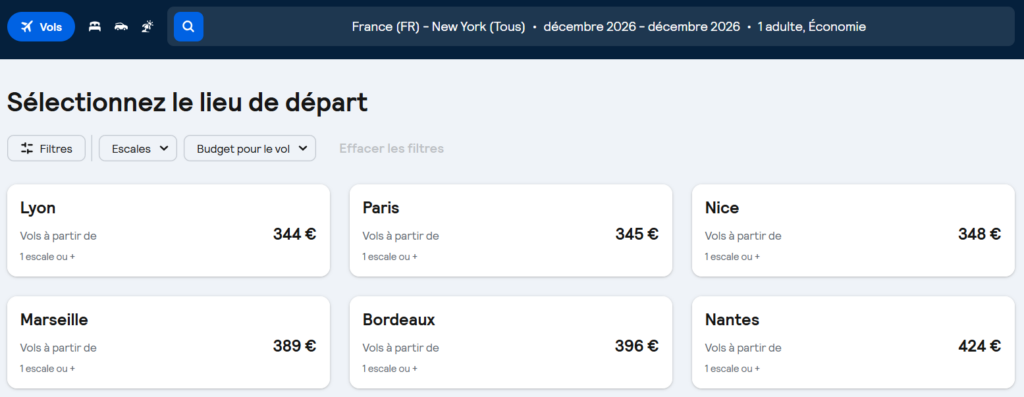Image resolution: width=1024 pixels, height=397 pixels.
Task: Click the hotels bed icon
Action: point(95,27)
